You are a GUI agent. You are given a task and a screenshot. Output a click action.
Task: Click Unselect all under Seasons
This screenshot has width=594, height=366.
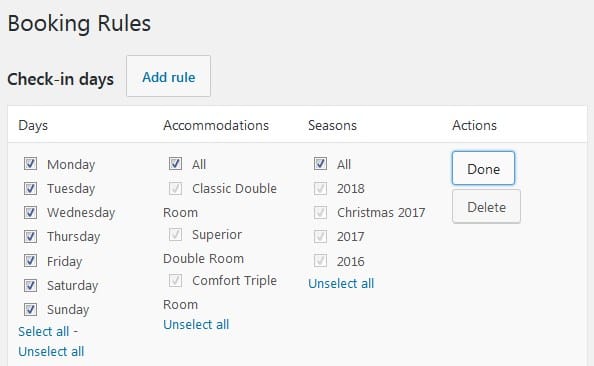click(x=341, y=283)
